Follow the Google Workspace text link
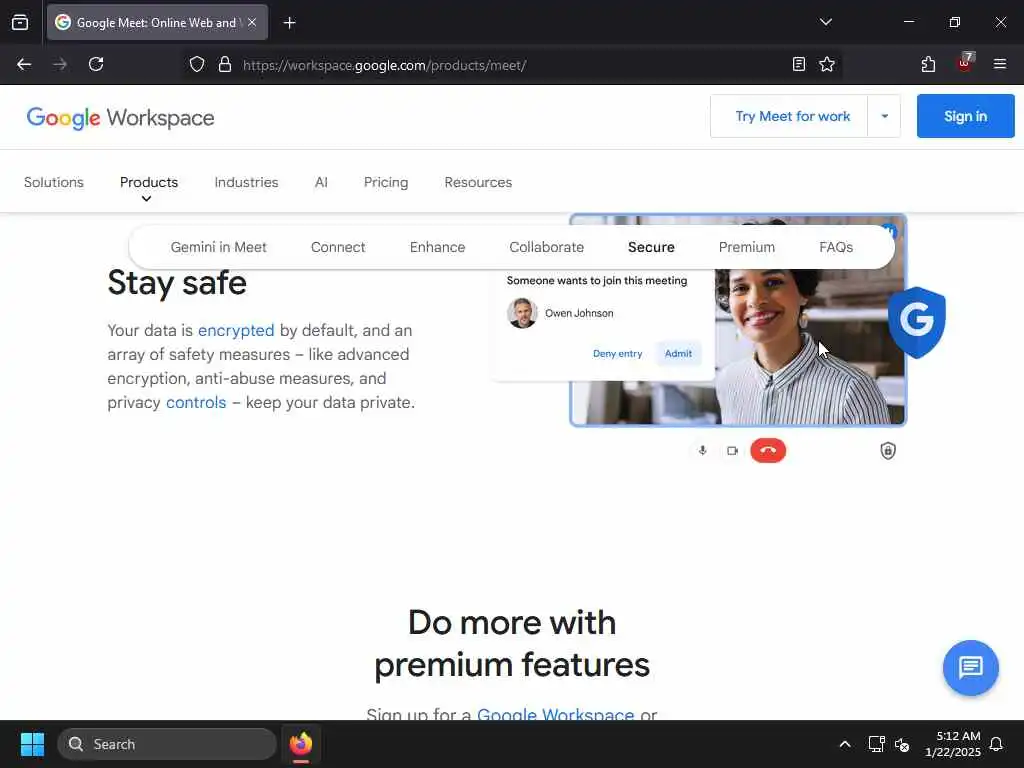 (556, 714)
